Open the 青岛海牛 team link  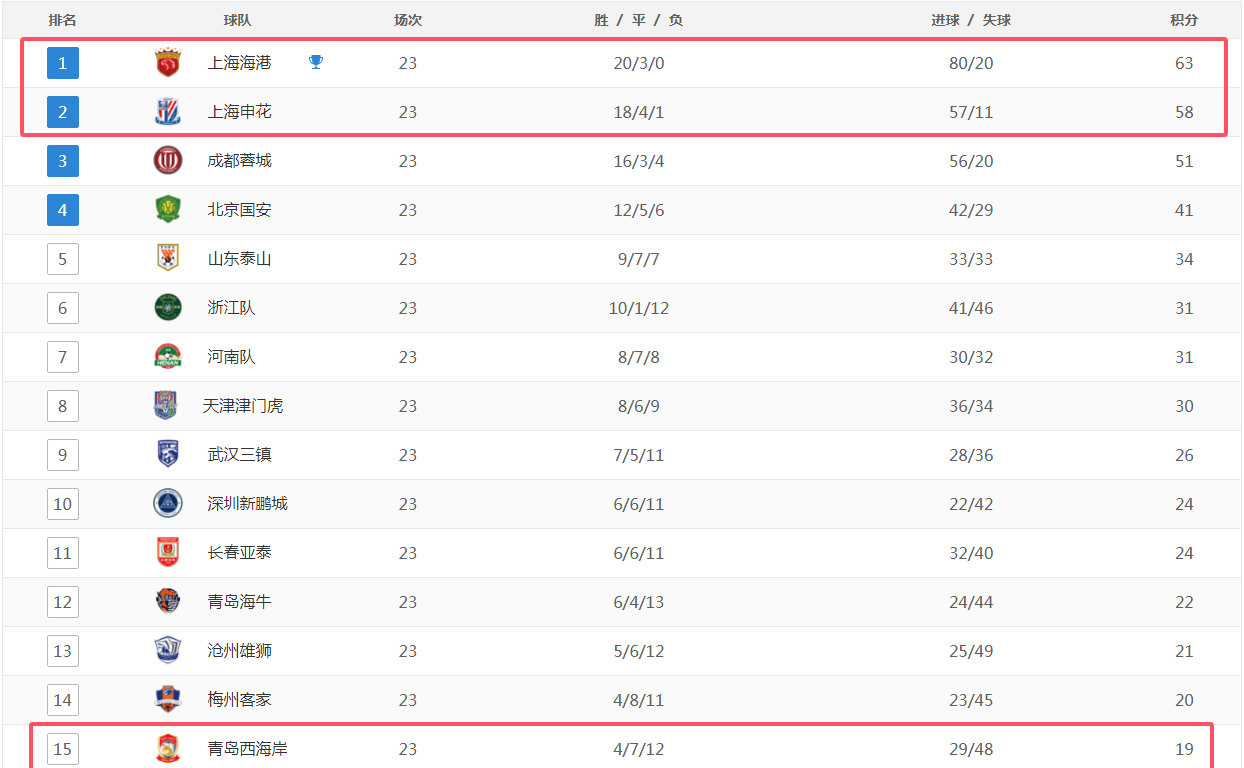239,602
